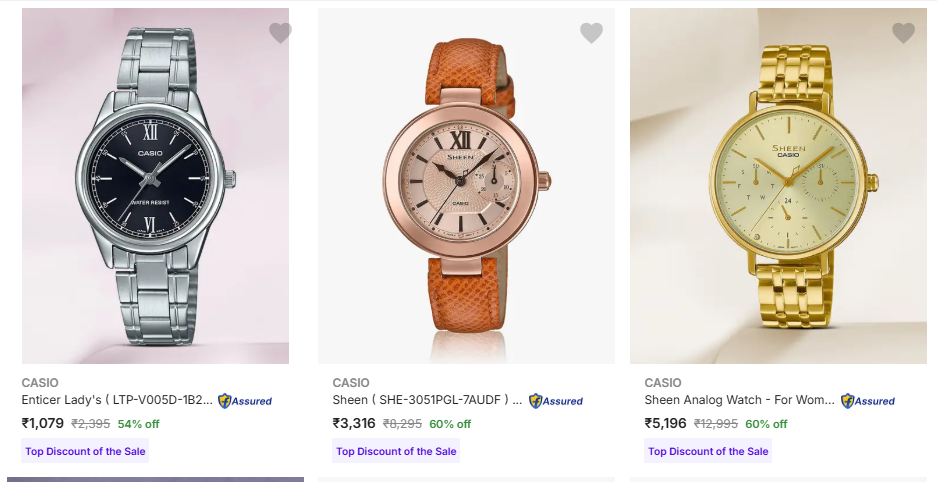Add gold Sheen watch to wishlist

tap(903, 33)
